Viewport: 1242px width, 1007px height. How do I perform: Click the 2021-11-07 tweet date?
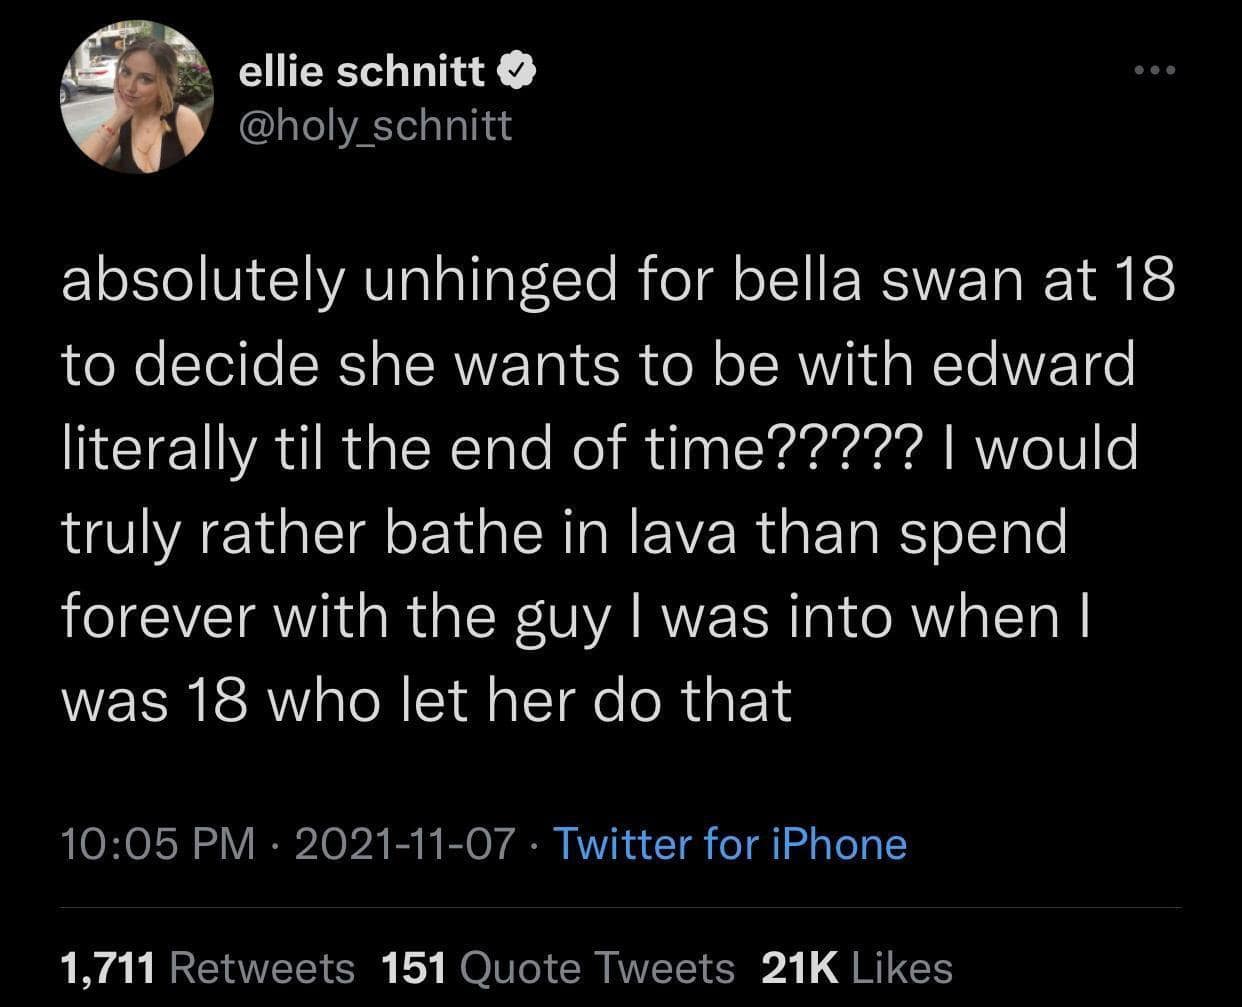405,844
